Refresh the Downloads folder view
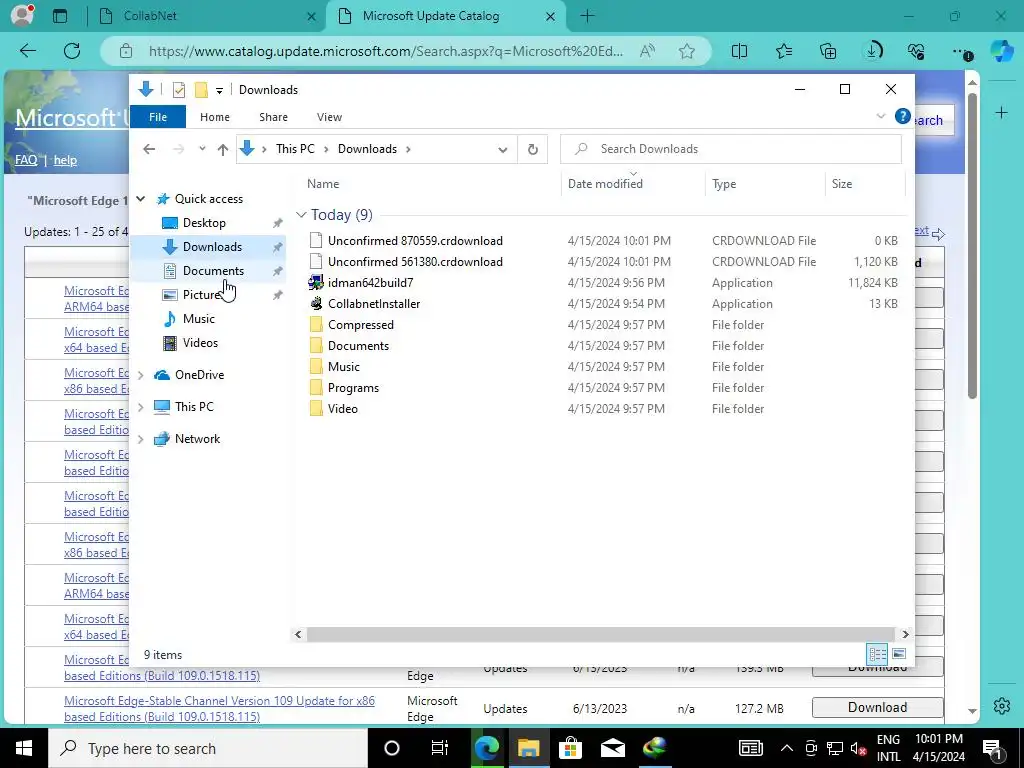1024x768 pixels. 532,149
